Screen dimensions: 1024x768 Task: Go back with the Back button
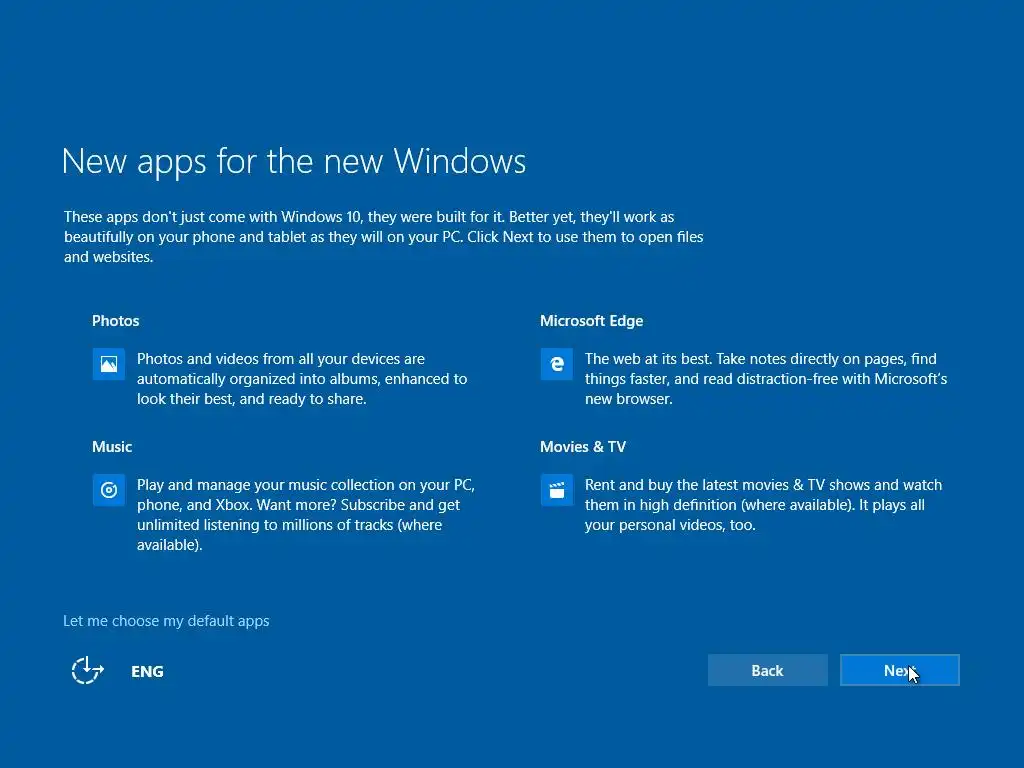click(x=767, y=670)
